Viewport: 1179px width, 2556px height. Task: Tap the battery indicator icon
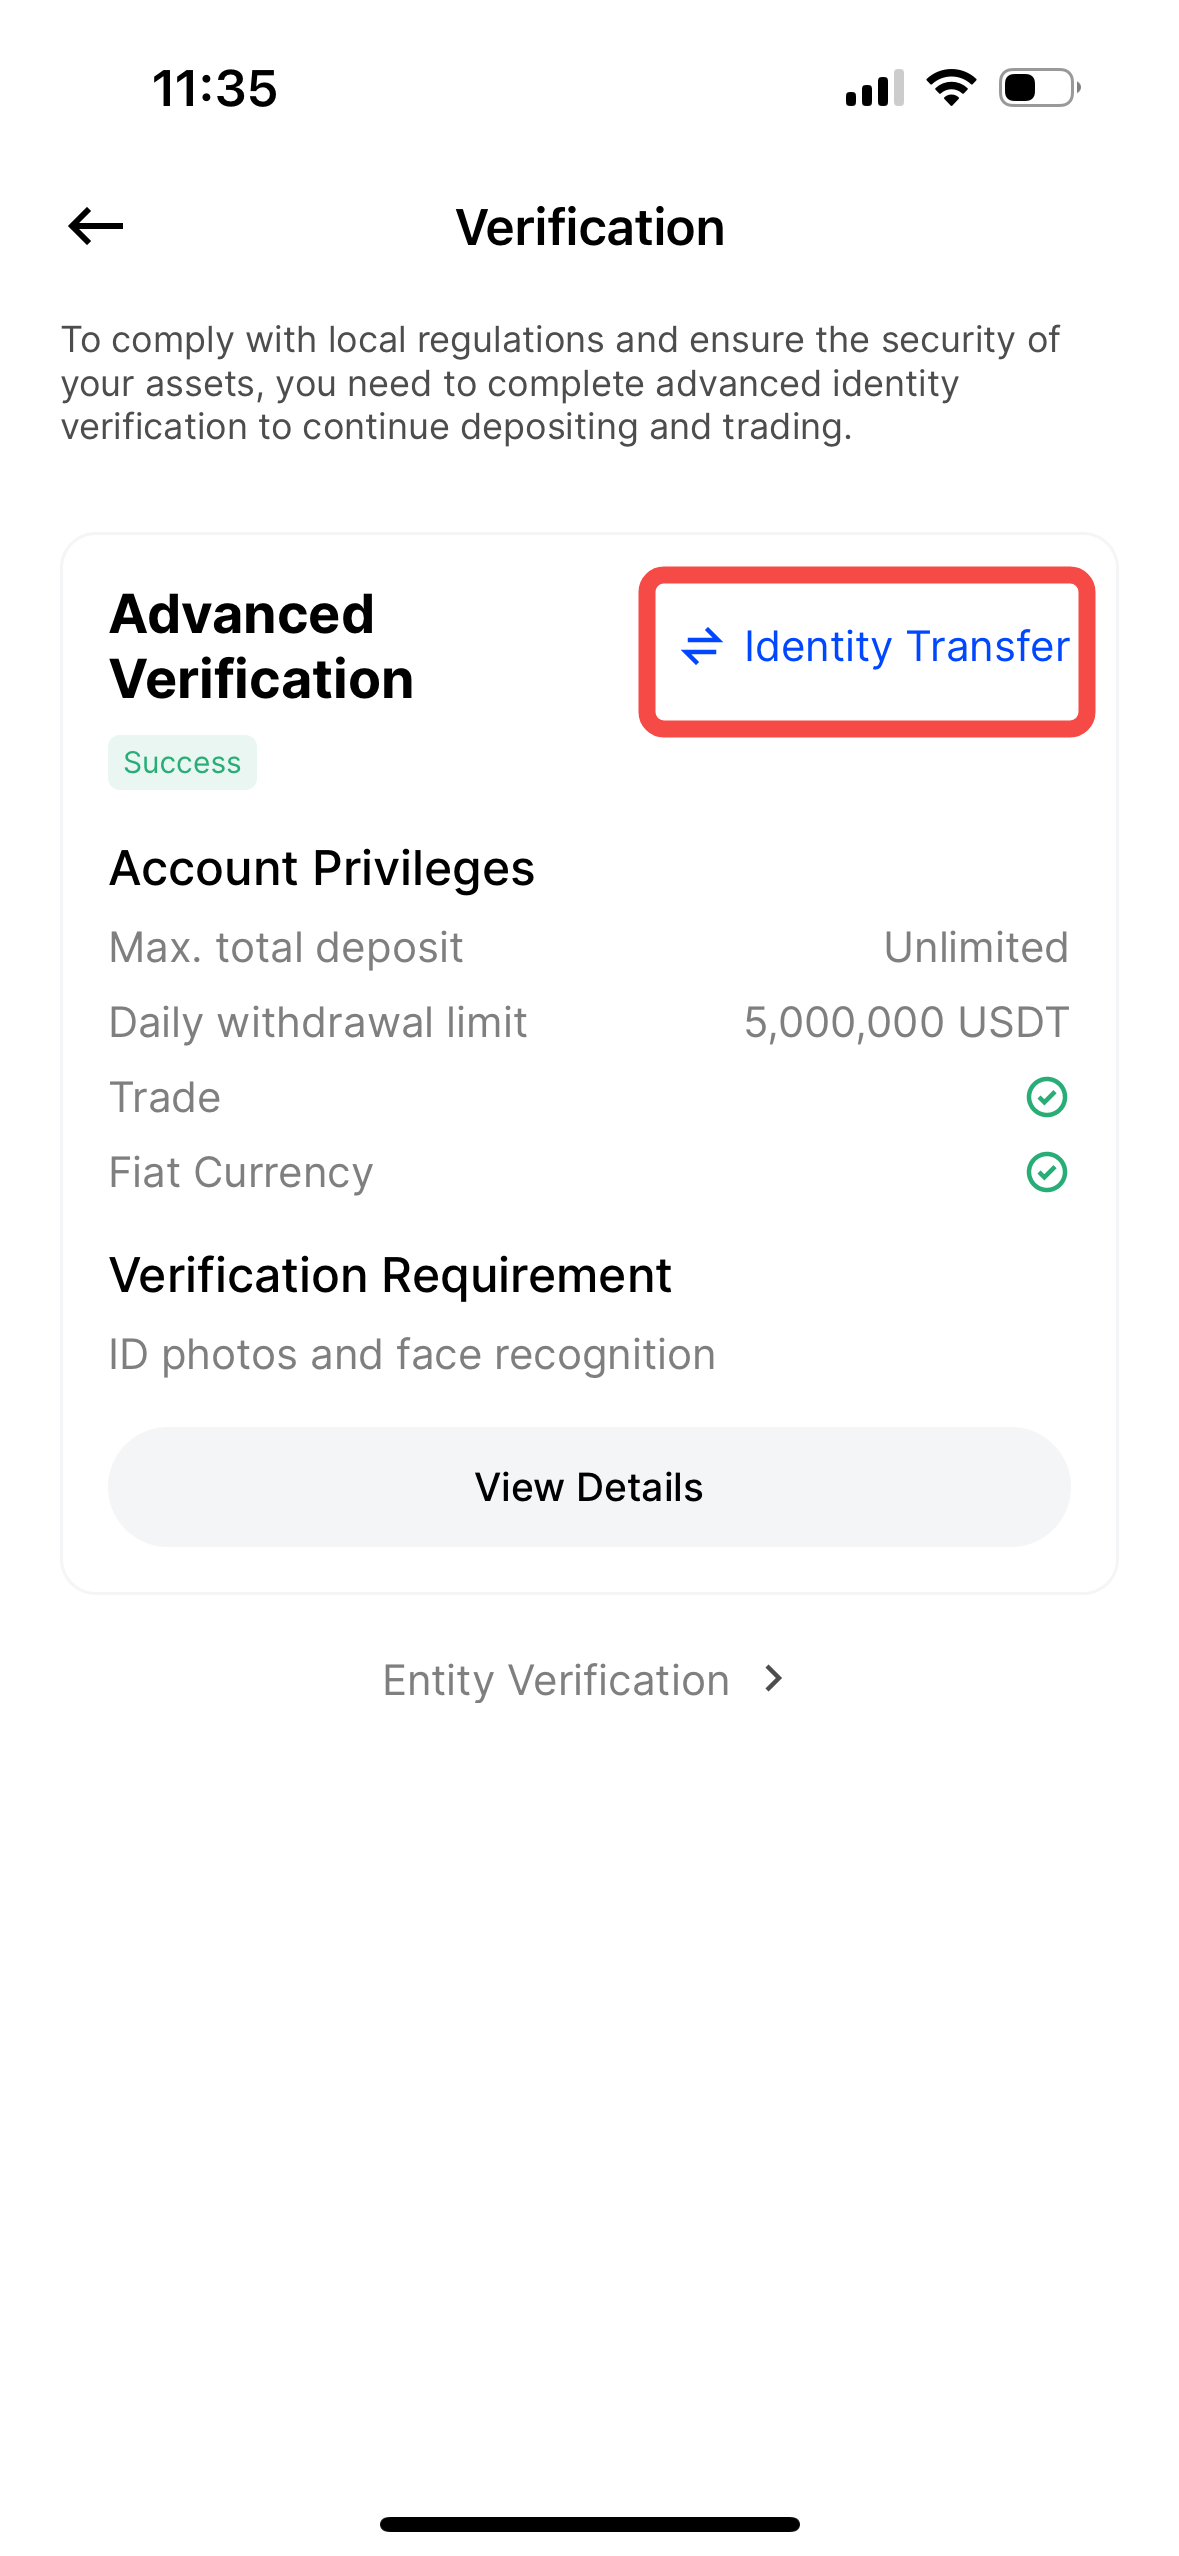(x=1037, y=88)
